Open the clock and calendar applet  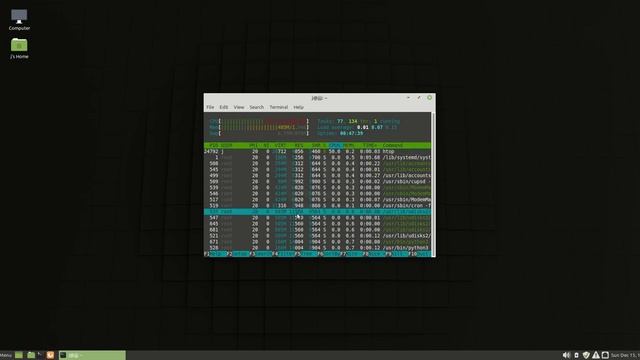coord(625,355)
